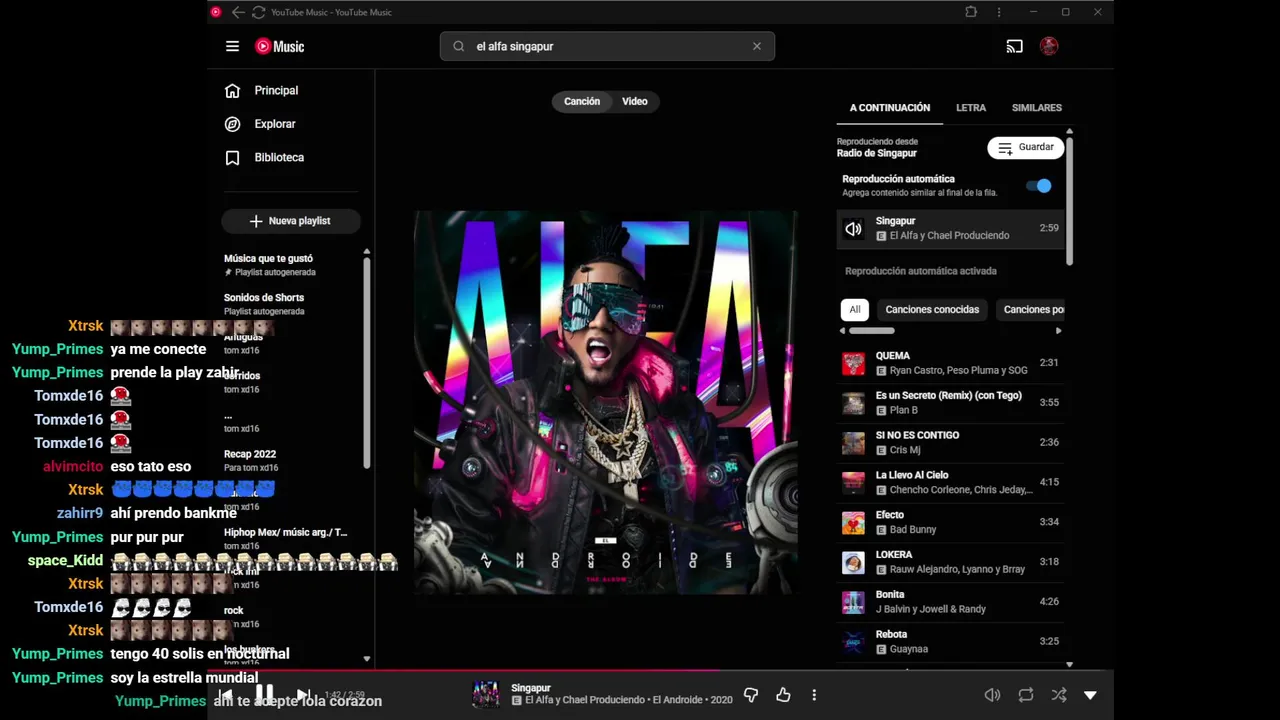The image size is (1280, 720).
Task: Click the song progress bar
Action: pos(660,671)
